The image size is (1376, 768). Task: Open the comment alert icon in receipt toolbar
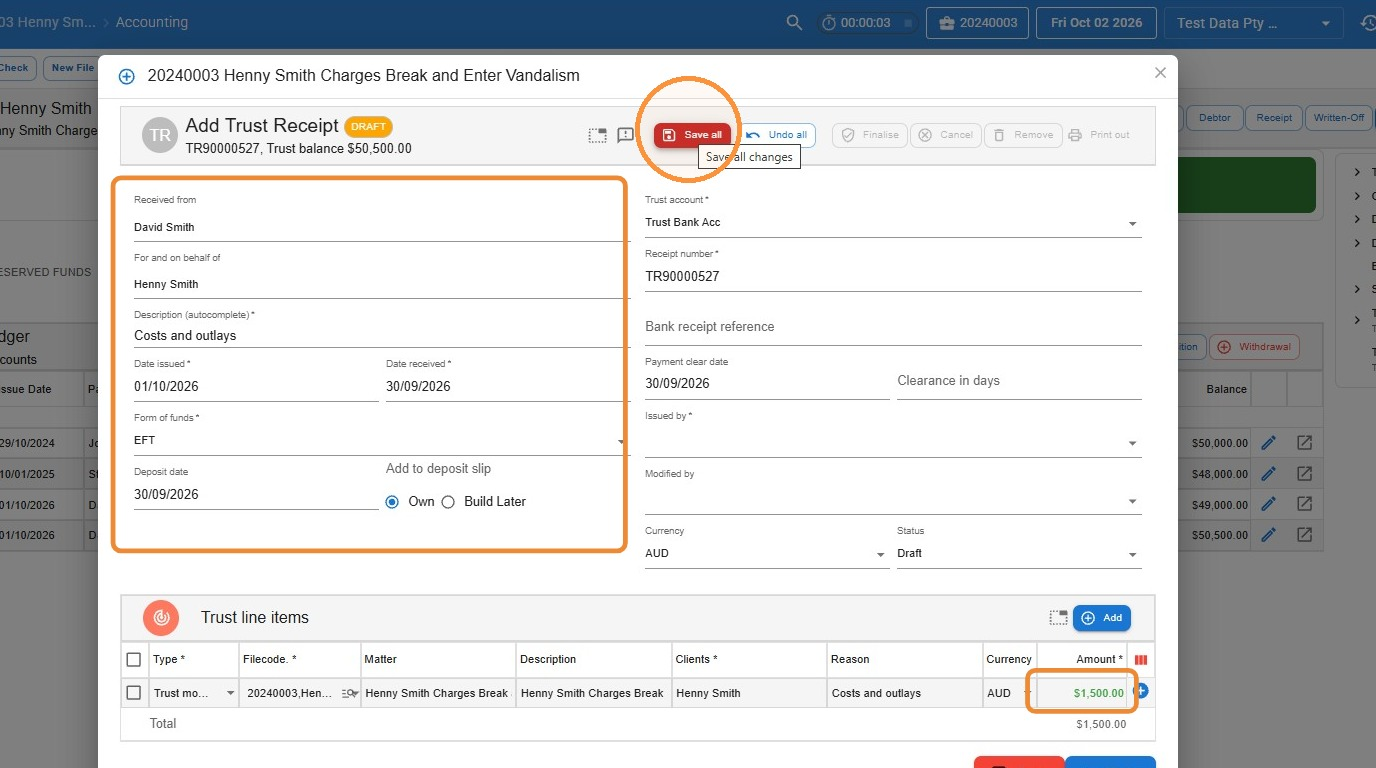pos(626,135)
